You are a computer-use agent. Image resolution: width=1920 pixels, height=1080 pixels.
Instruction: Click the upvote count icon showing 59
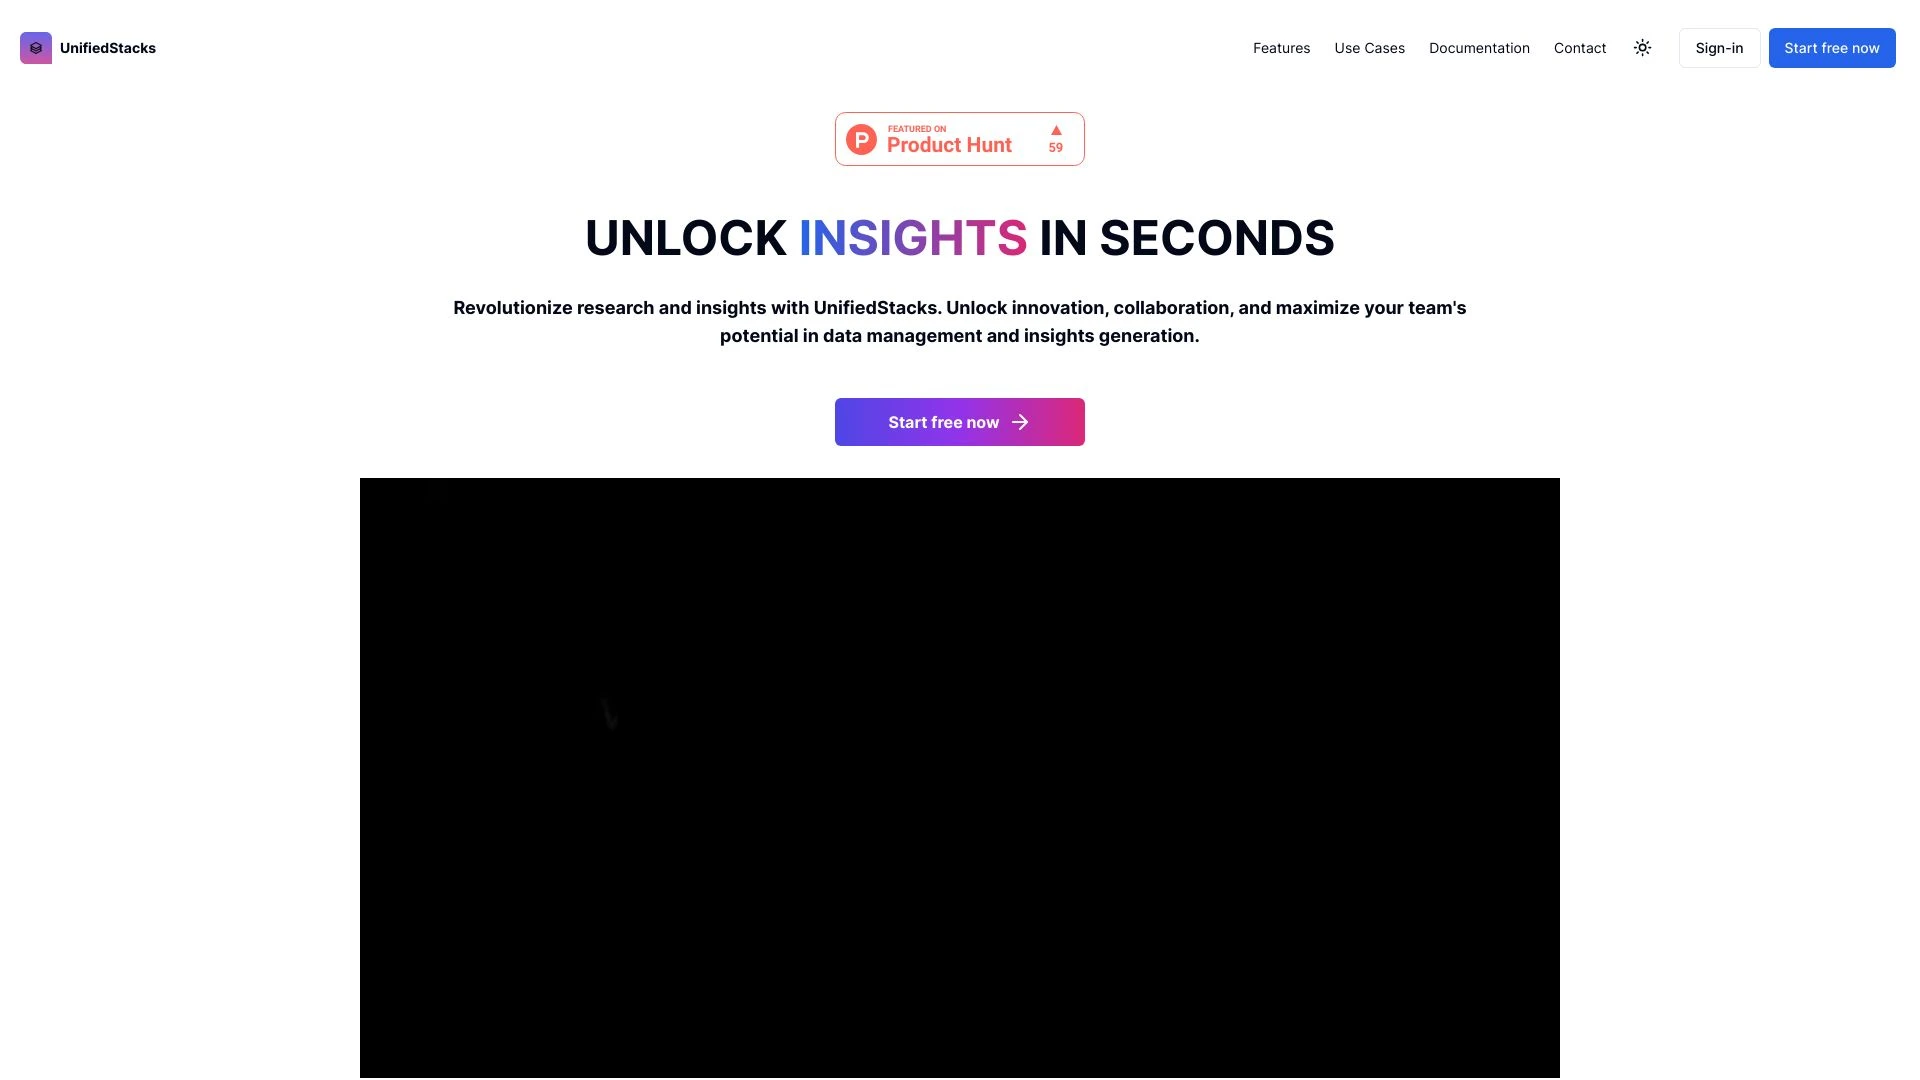click(1055, 138)
